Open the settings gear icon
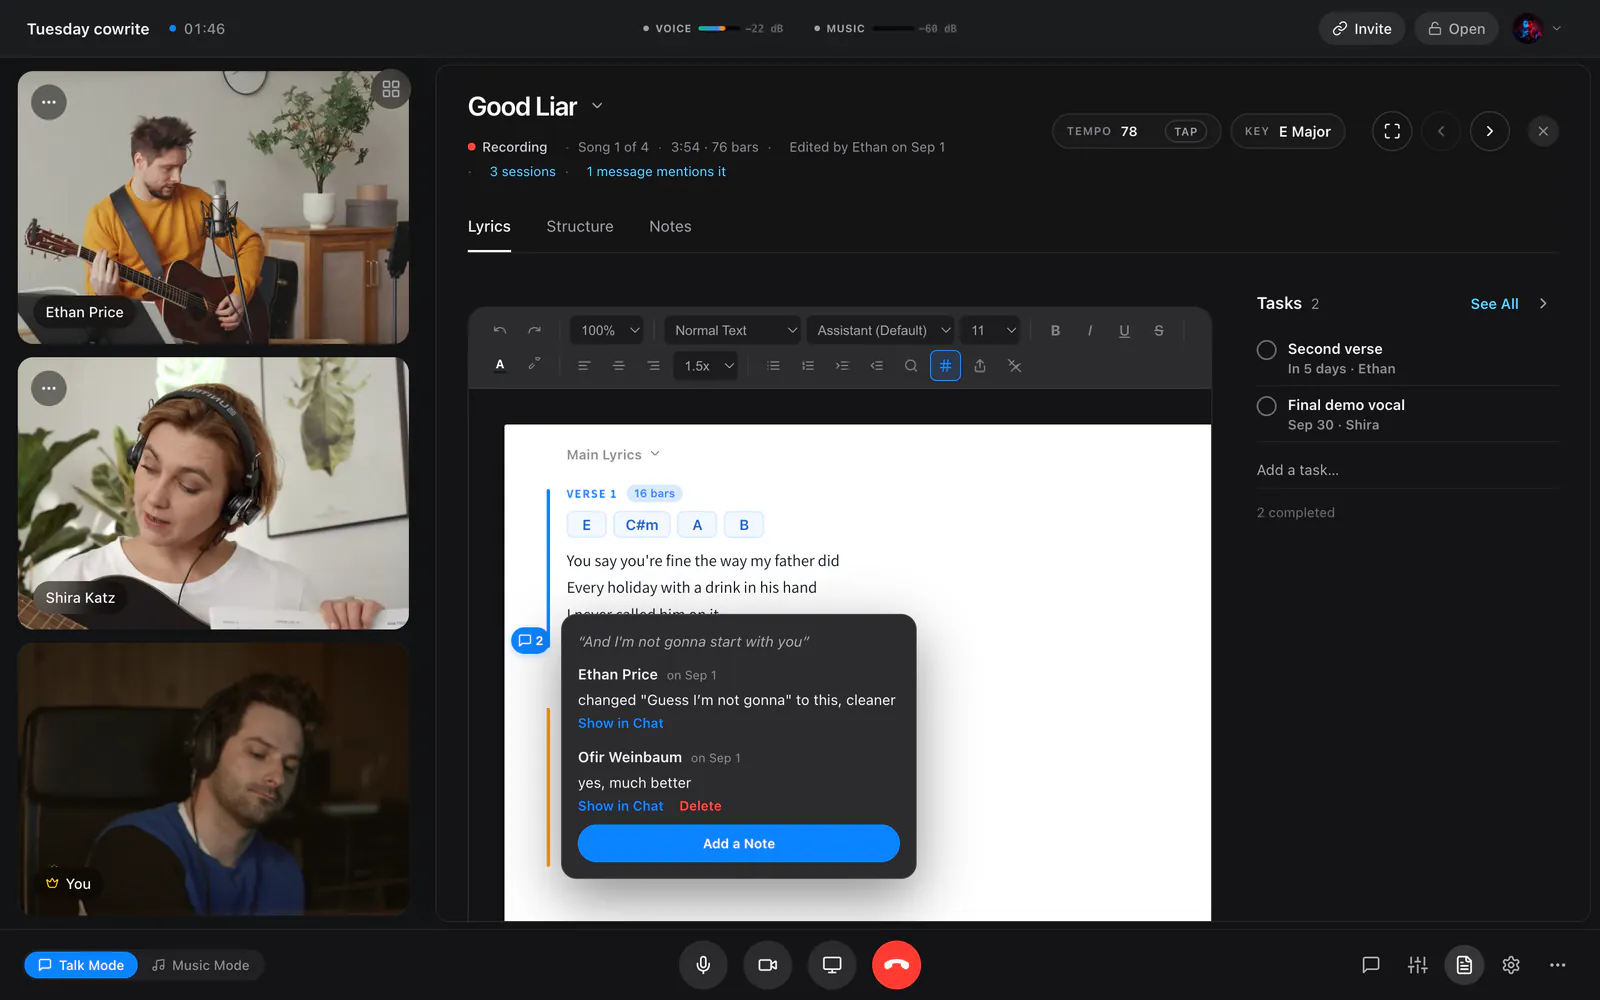 click(1511, 965)
